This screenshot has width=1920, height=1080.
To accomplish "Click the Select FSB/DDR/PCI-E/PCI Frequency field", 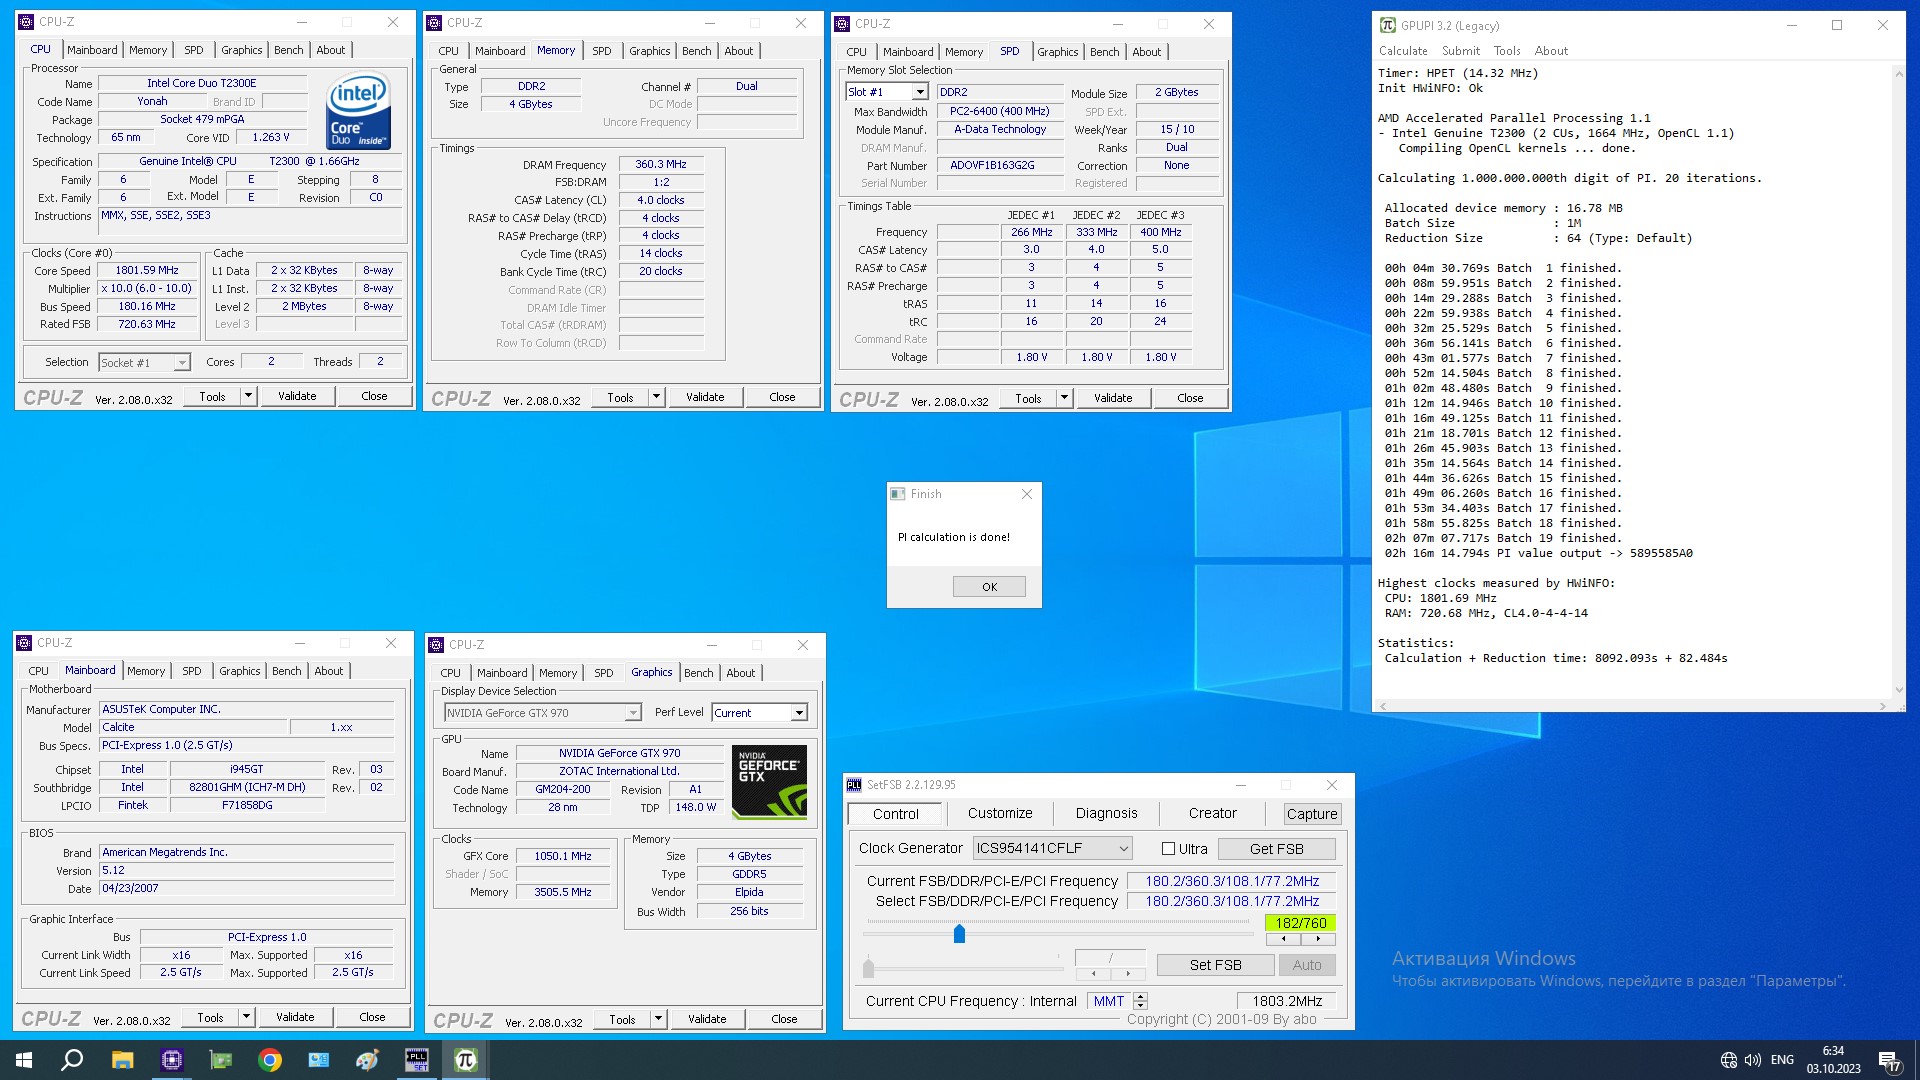I will [1232, 901].
